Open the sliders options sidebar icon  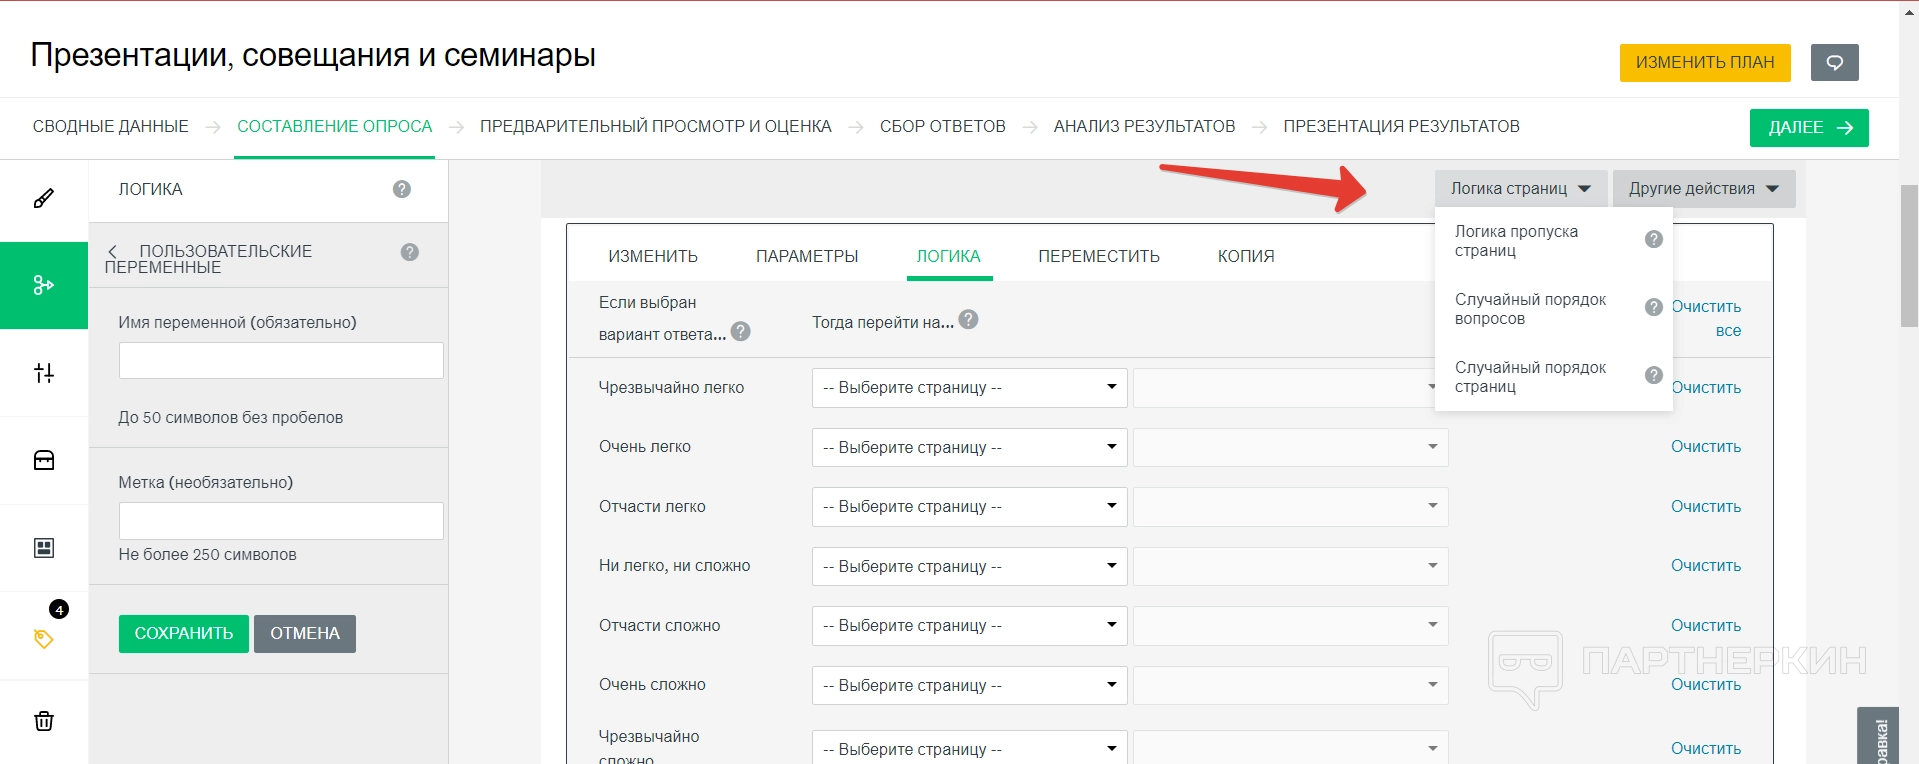pos(44,373)
